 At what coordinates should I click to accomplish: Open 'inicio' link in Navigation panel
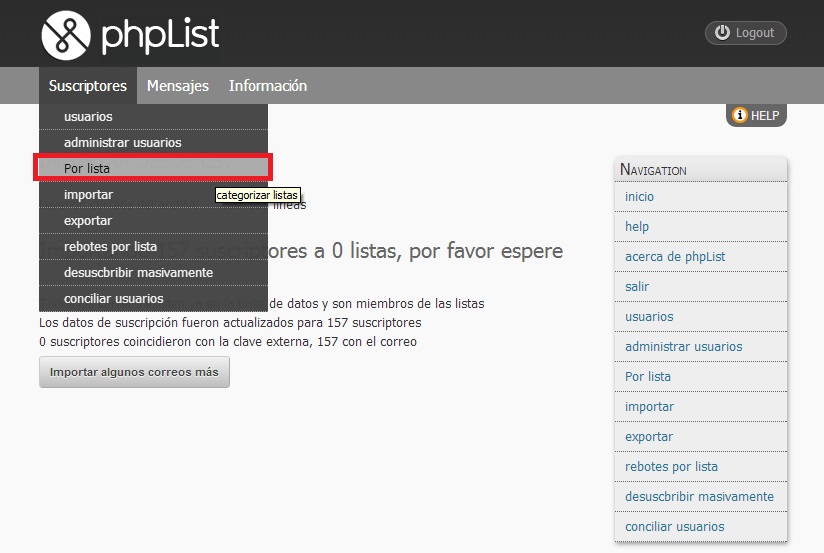click(x=639, y=197)
